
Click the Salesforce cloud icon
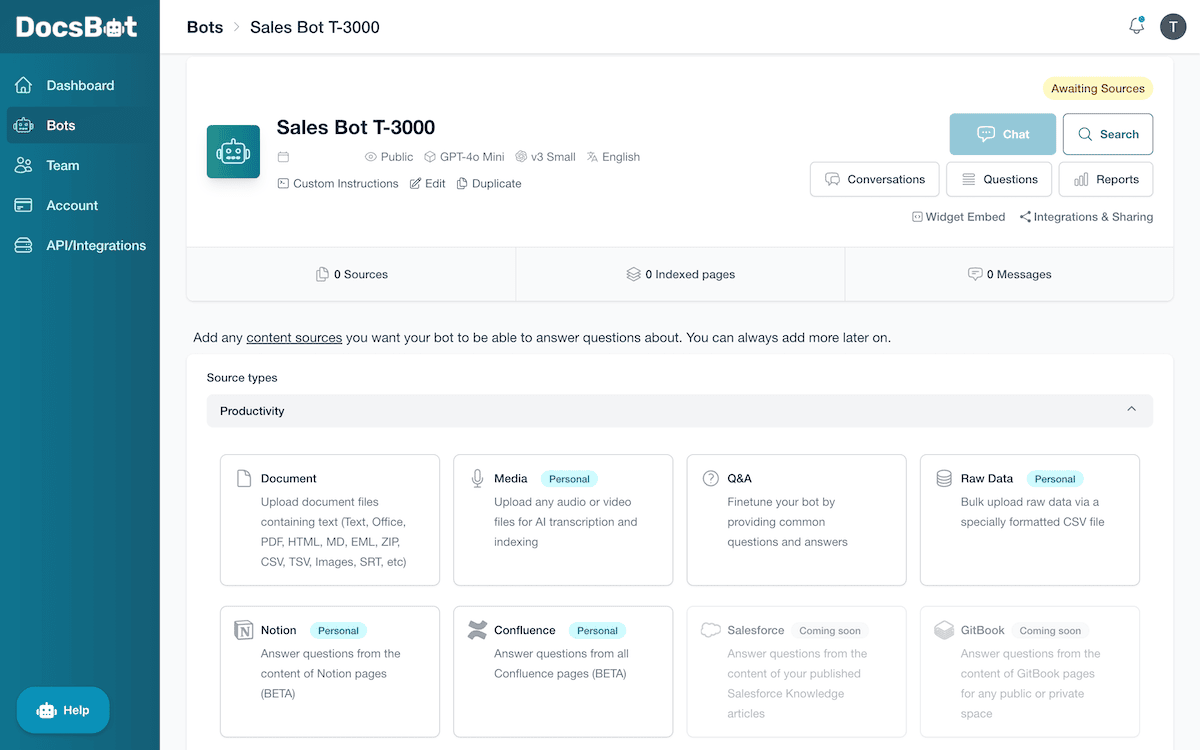pos(711,630)
